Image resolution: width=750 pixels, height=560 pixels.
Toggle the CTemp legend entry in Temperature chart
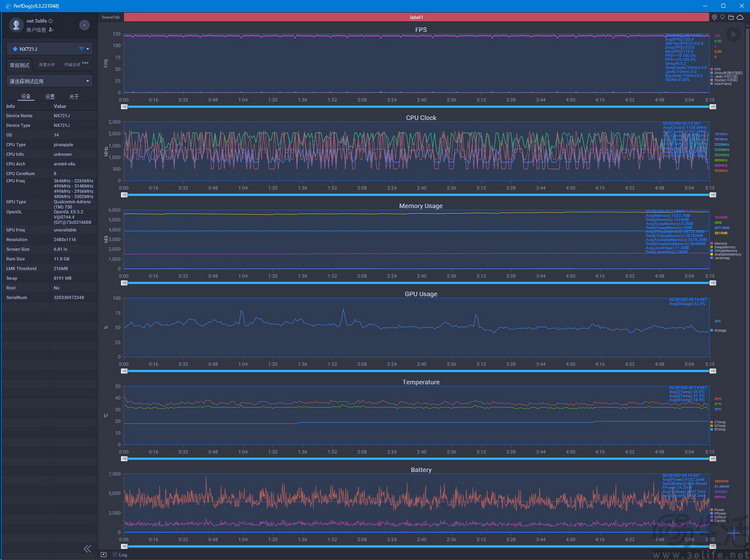pyautogui.click(x=718, y=422)
